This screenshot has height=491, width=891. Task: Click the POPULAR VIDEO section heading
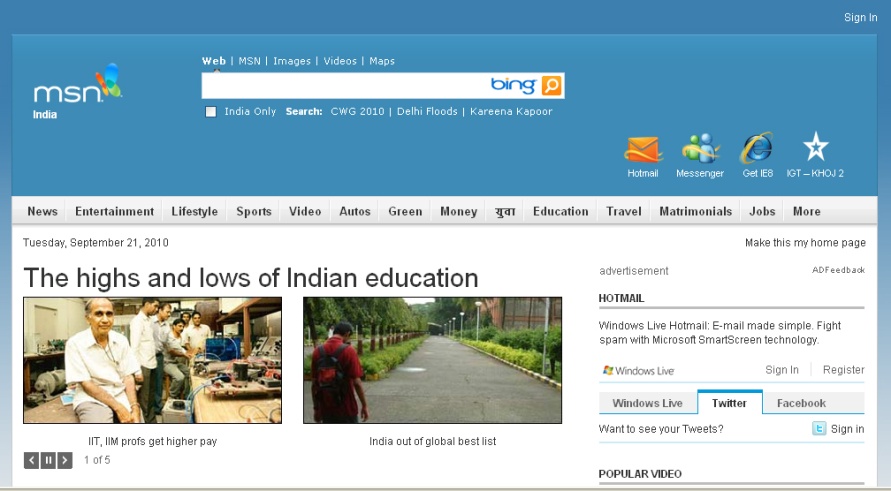pos(640,474)
